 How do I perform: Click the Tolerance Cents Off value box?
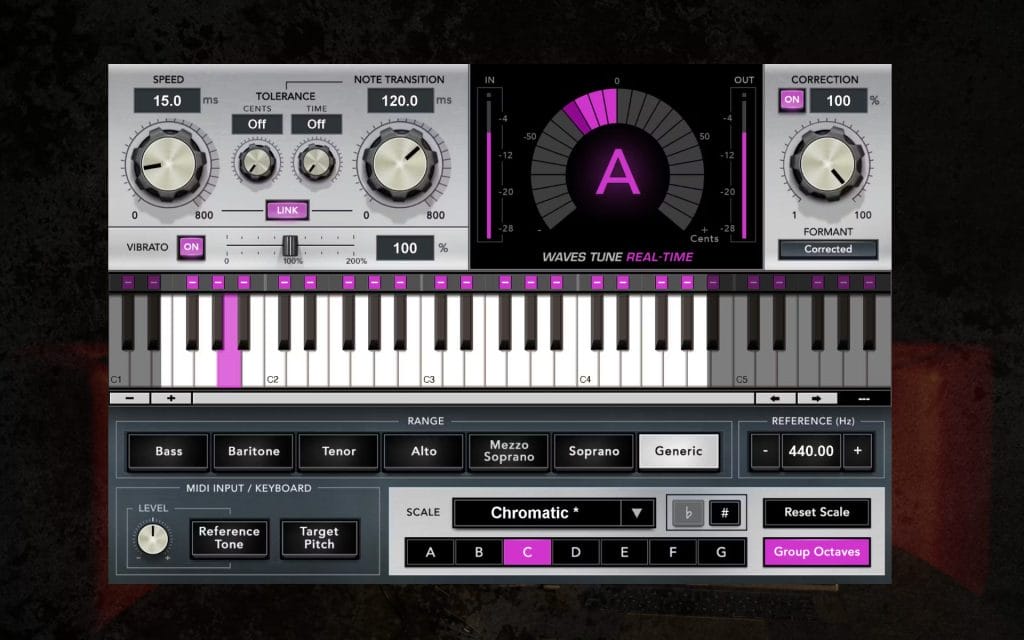pyautogui.click(x=256, y=124)
